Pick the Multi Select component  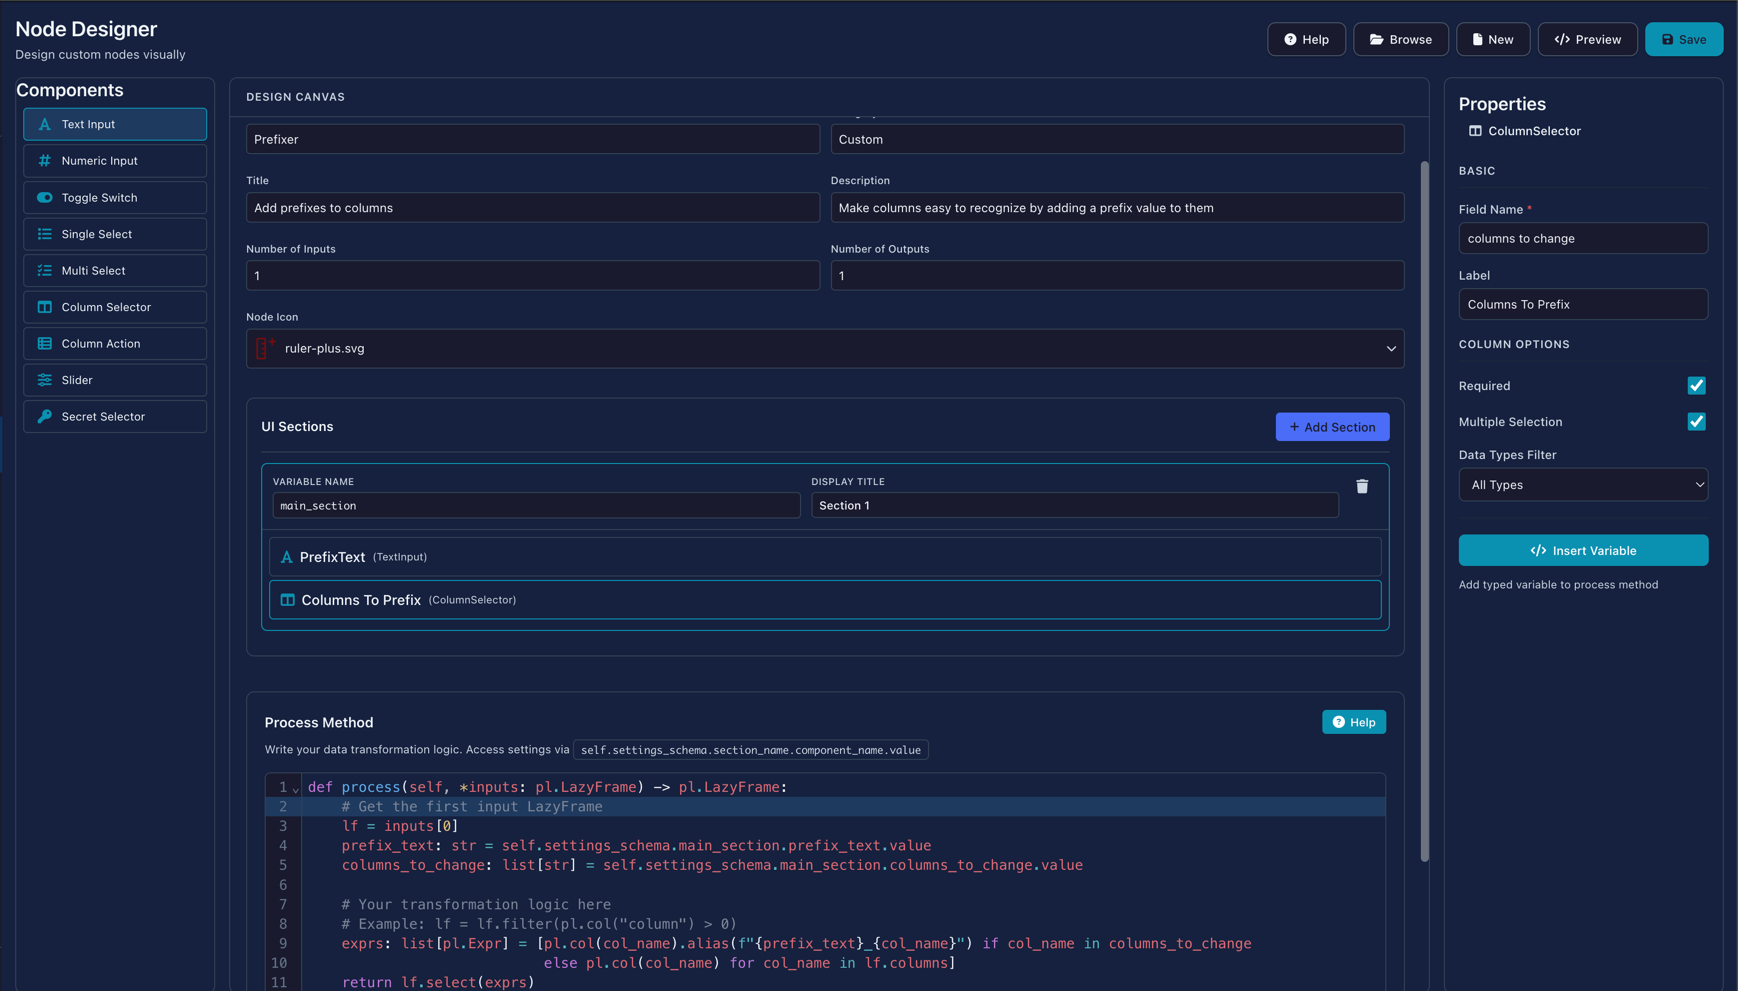pos(114,270)
